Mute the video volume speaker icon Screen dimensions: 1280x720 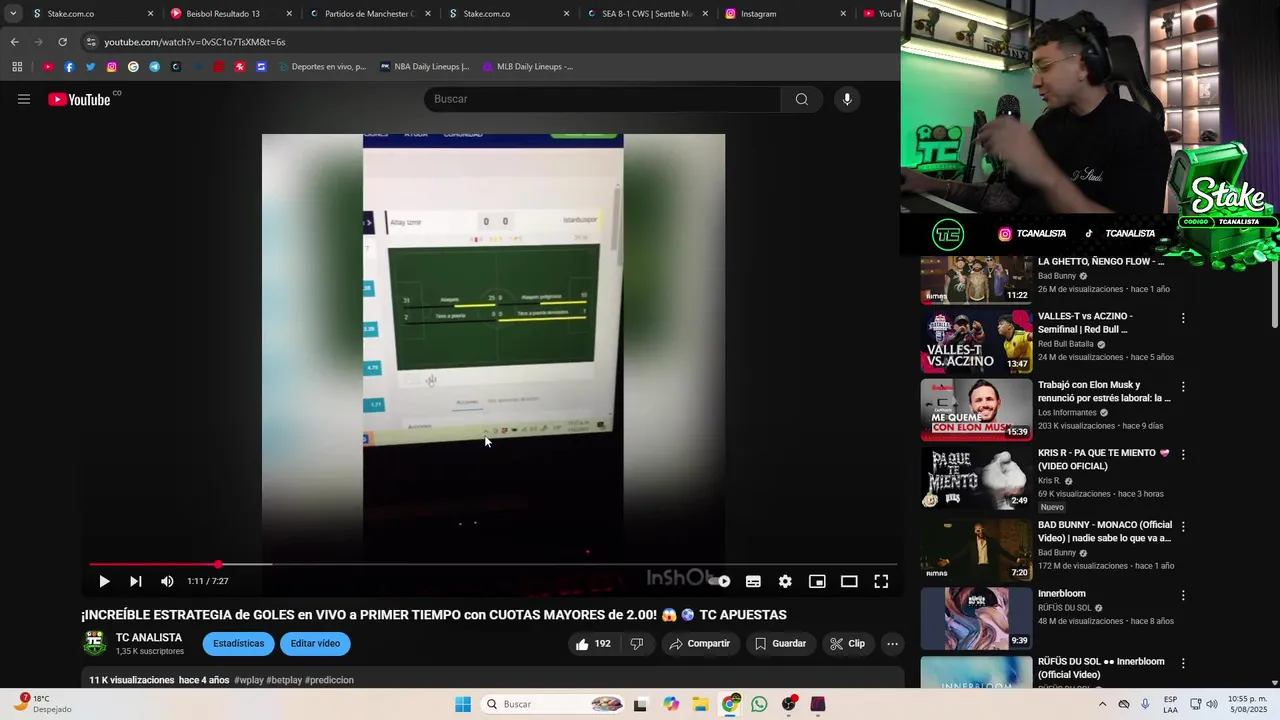[x=167, y=581]
